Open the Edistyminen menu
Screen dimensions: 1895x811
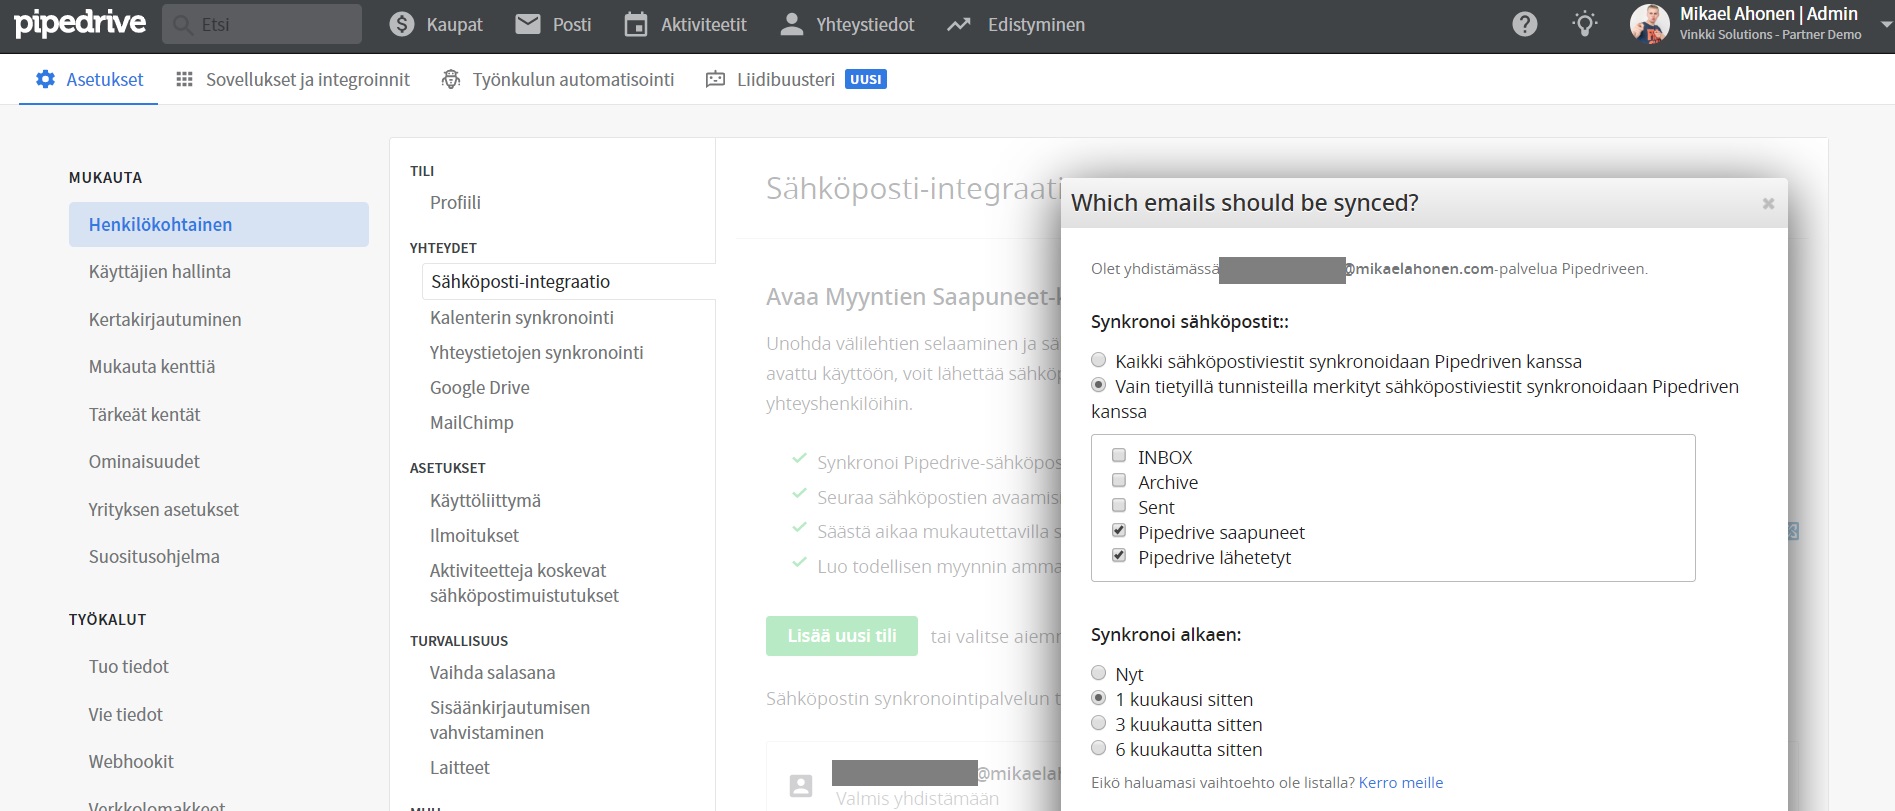1016,24
